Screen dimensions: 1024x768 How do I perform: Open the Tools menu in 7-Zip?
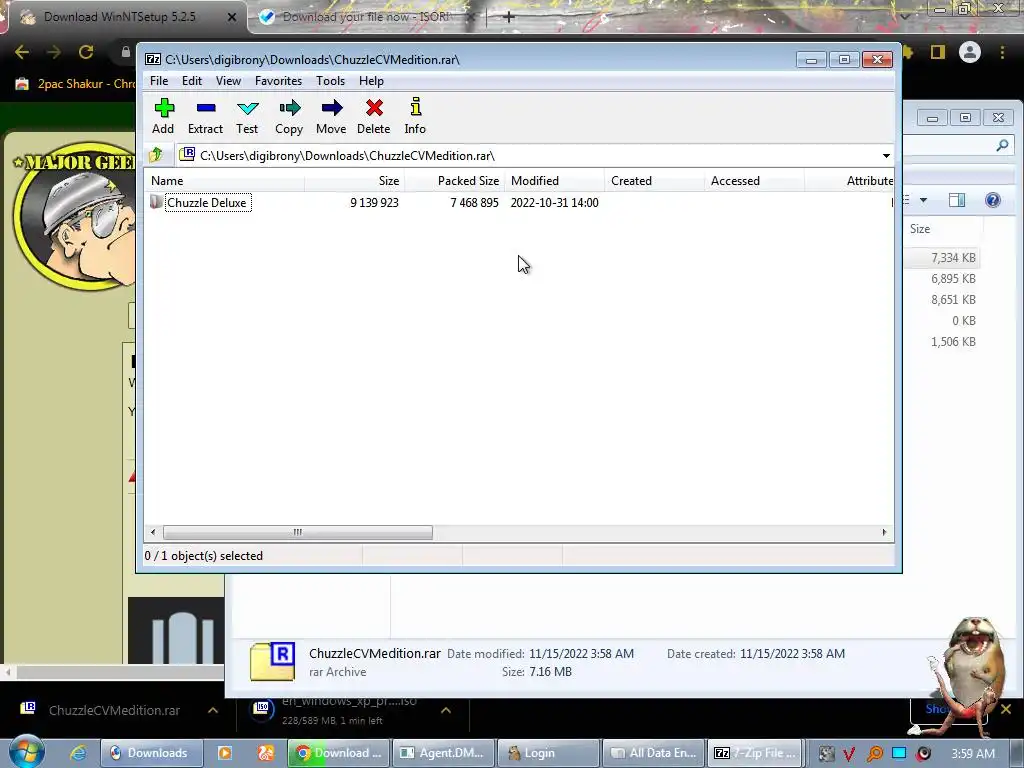tap(330, 81)
